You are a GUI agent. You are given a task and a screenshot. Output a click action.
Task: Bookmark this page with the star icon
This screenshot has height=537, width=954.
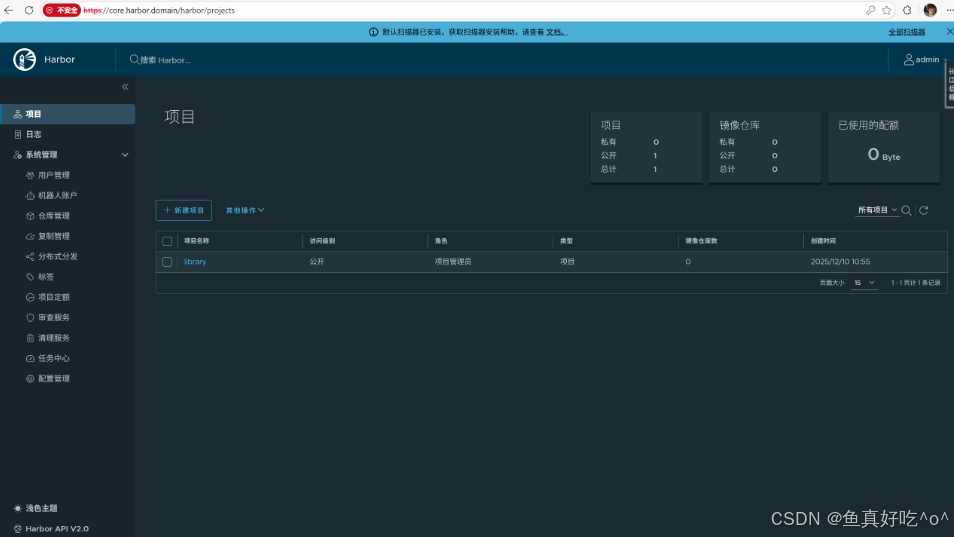pyautogui.click(x=887, y=10)
